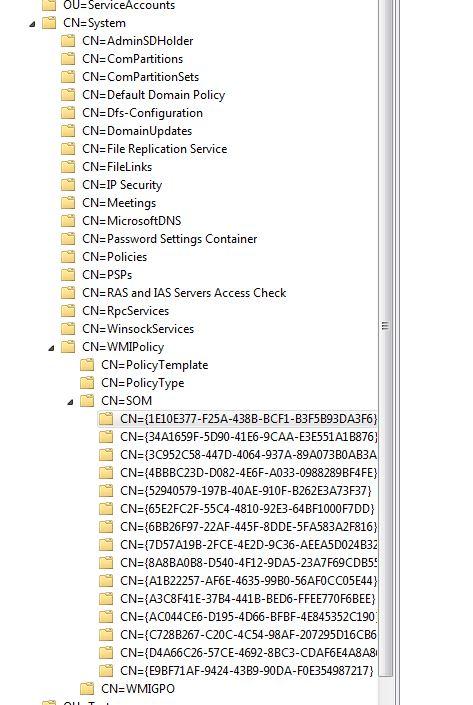Click the CN=PolicyTemplate folder icon

(87, 365)
